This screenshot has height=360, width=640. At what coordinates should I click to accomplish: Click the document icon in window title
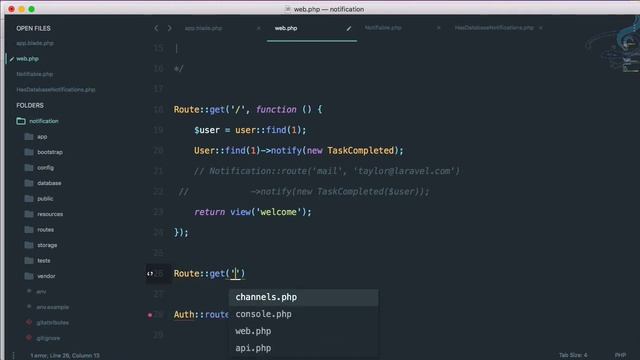click(287, 9)
